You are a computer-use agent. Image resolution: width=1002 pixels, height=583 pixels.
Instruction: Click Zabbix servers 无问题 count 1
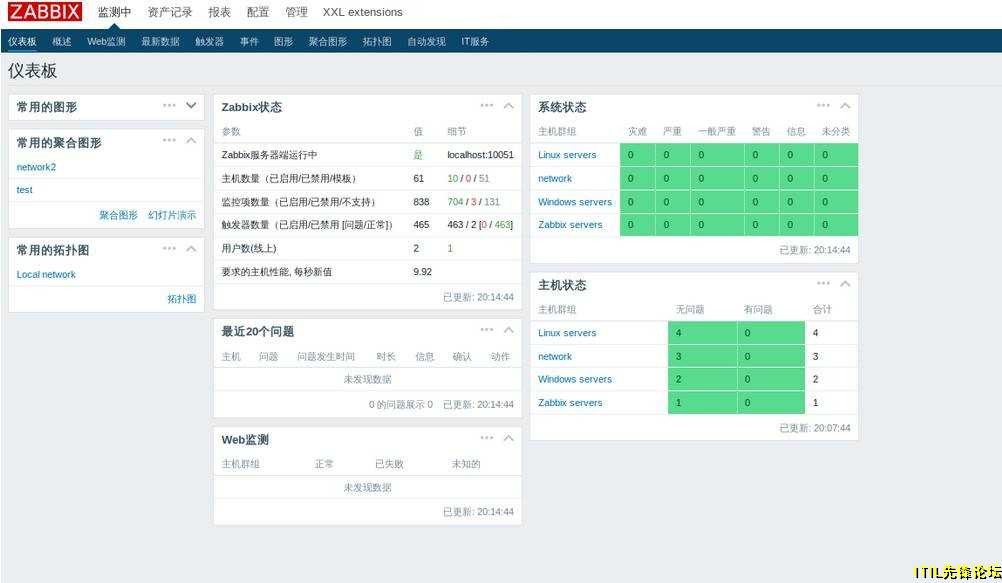[x=679, y=403]
